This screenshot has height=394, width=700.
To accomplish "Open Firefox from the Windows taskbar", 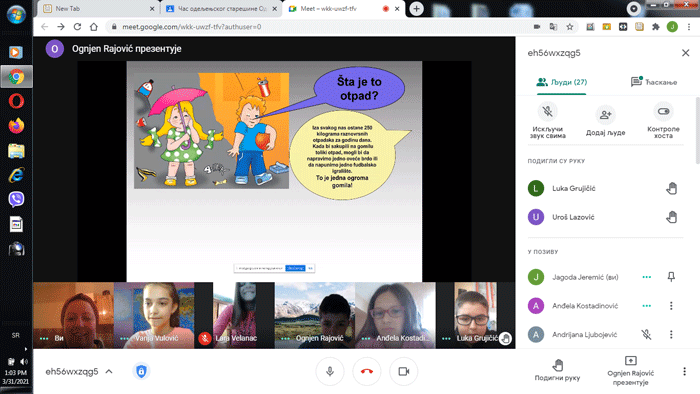I will coord(16,126).
